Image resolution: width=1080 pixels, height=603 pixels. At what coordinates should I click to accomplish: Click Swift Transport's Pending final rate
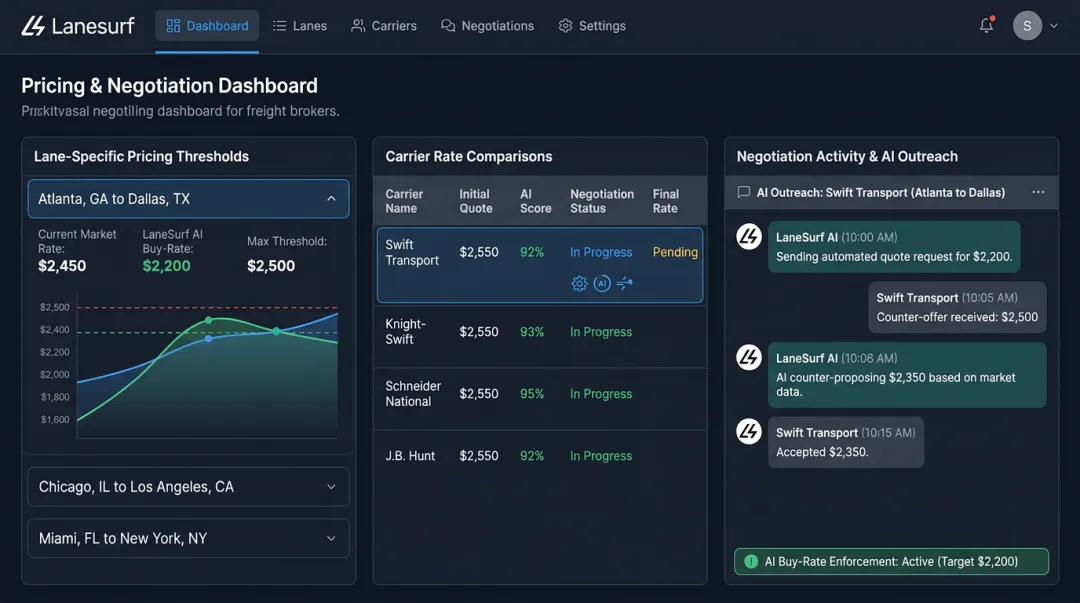pyautogui.click(x=675, y=252)
